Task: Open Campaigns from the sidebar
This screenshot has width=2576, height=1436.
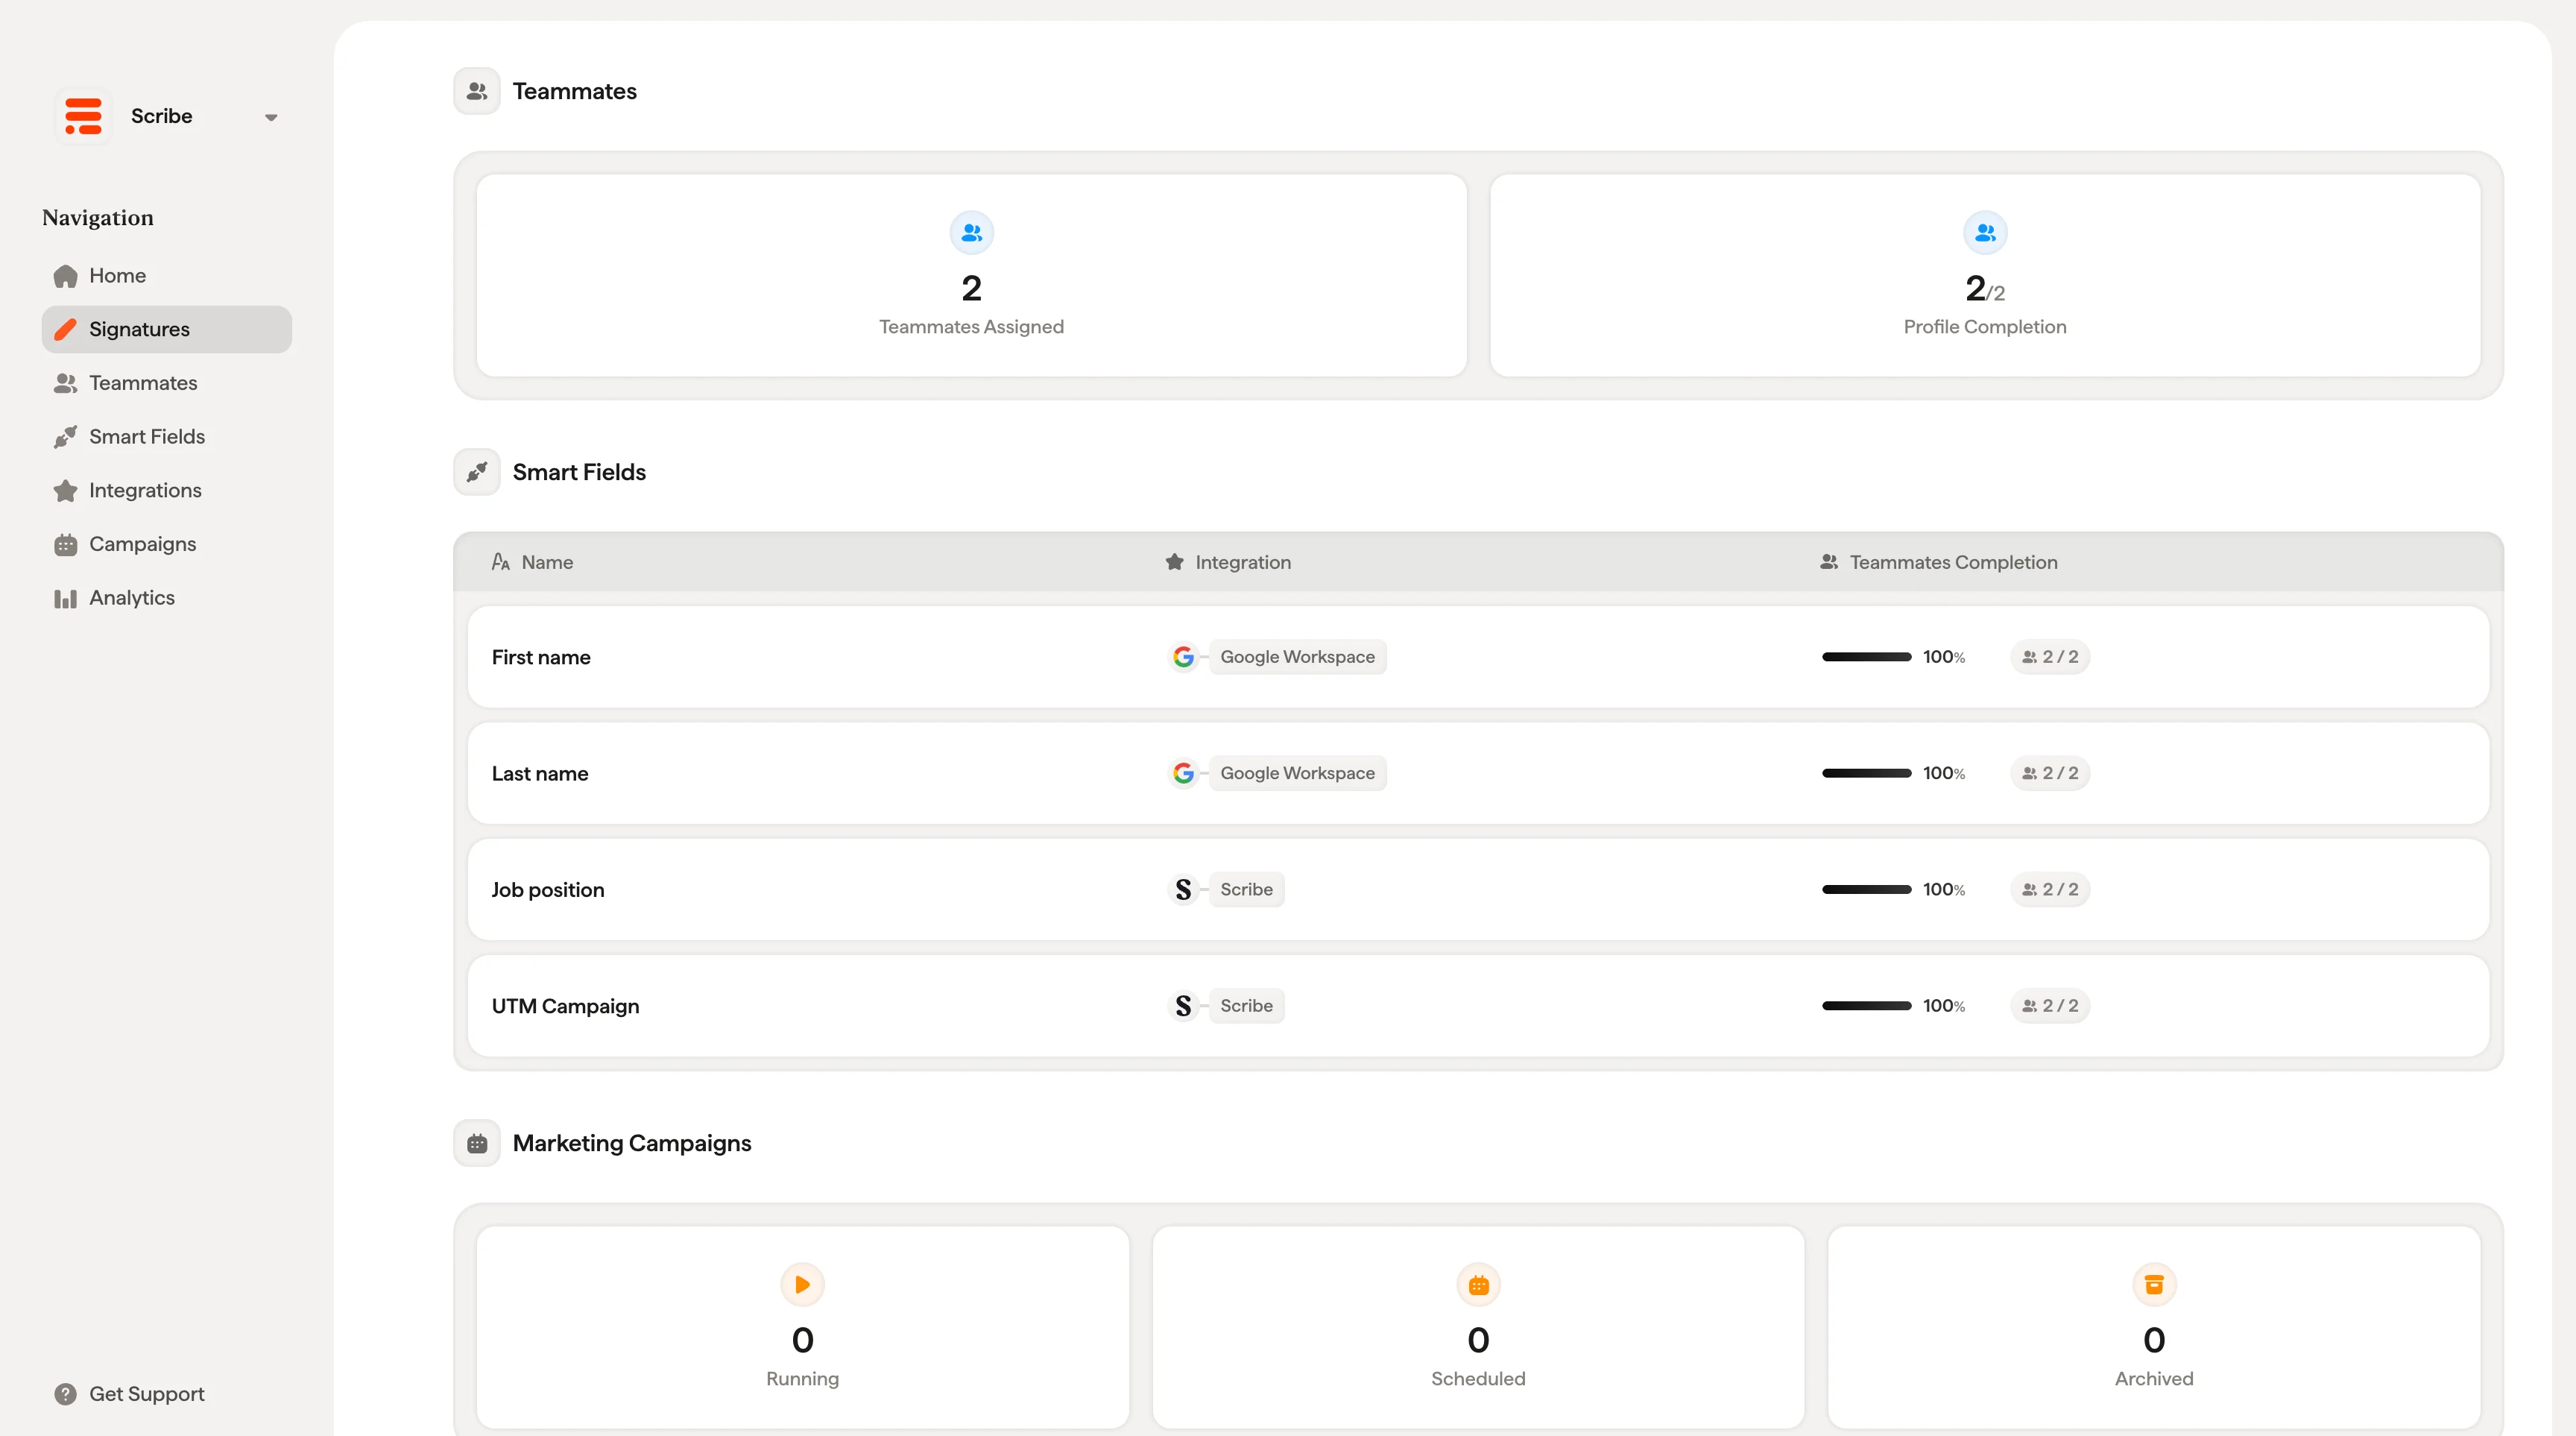Action: [167, 544]
